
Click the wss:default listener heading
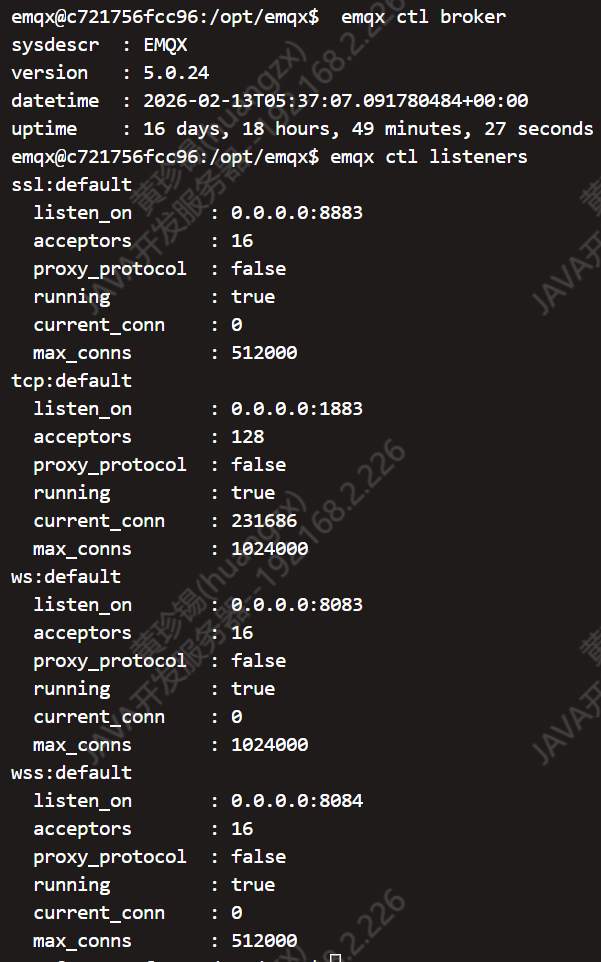coord(71,773)
